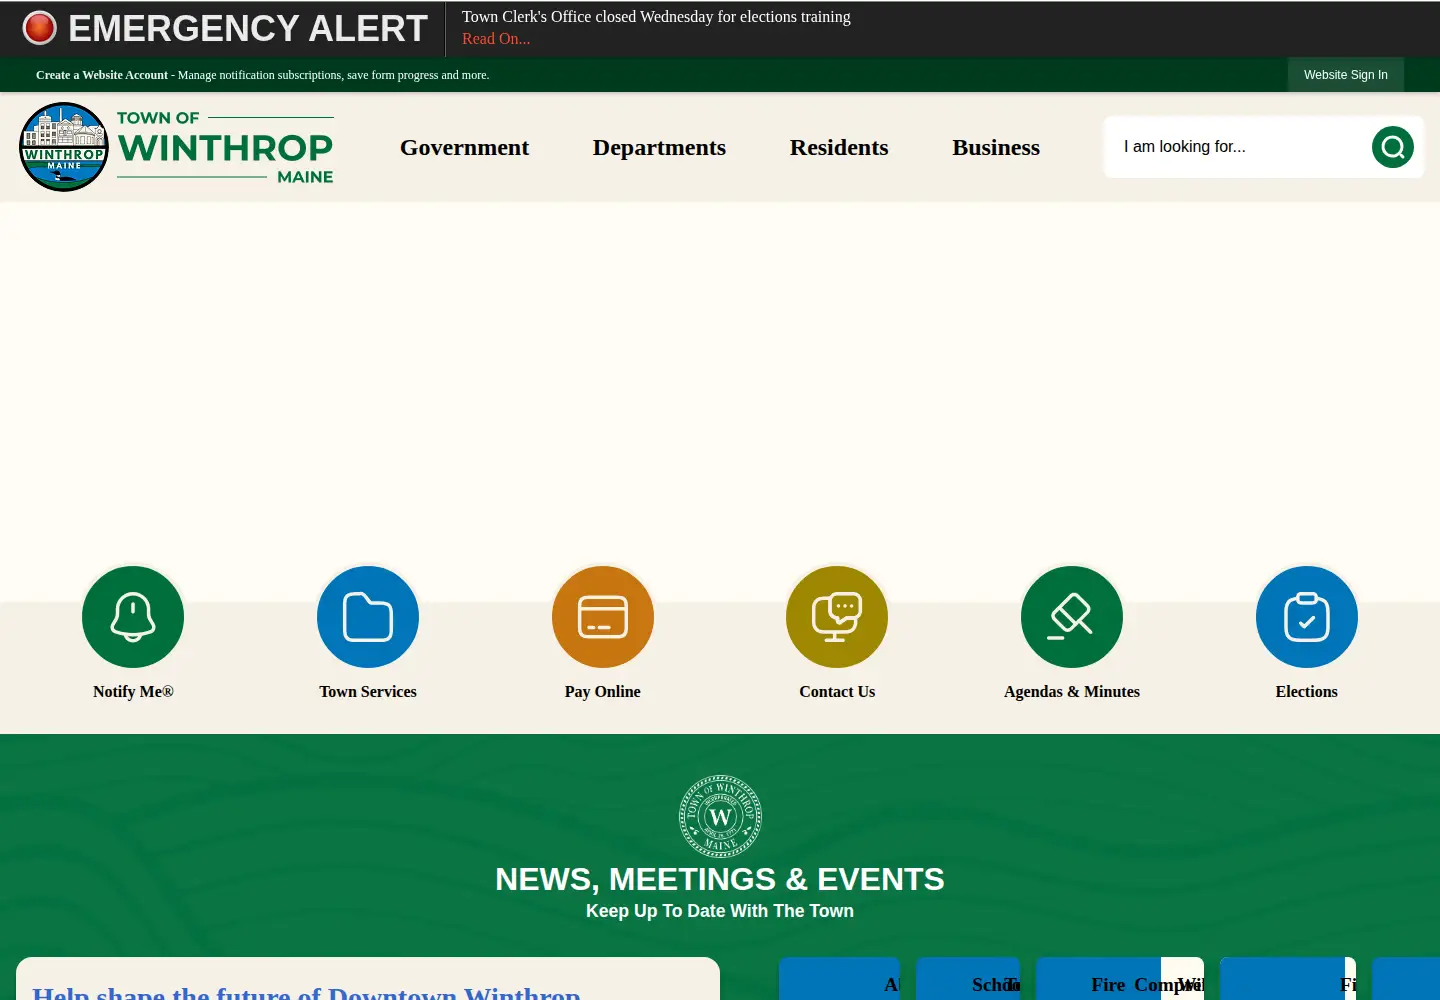Click the Town Clerk's Office closed alert text

pos(656,17)
